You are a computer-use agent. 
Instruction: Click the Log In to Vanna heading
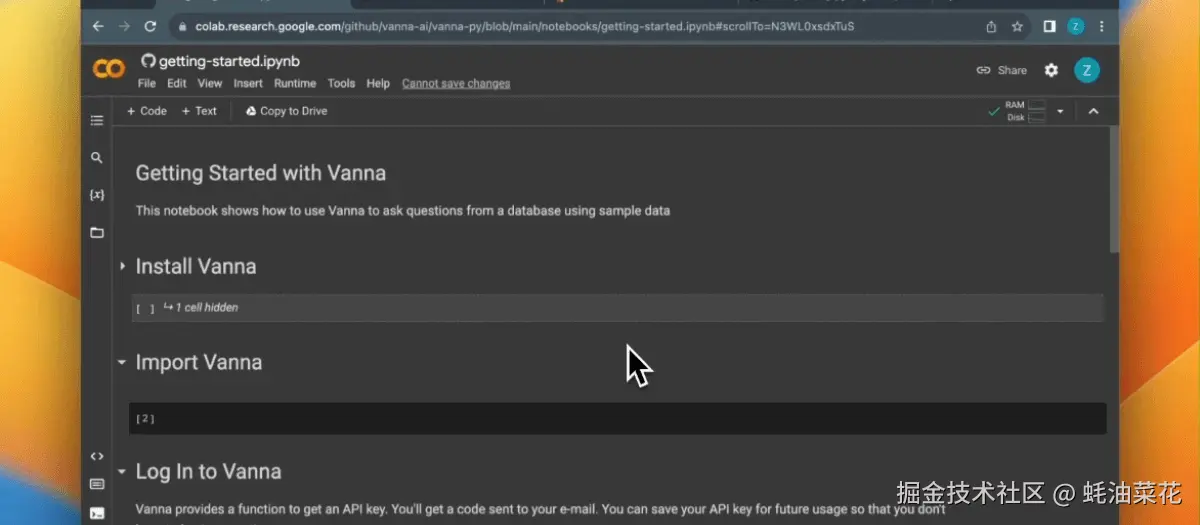pyautogui.click(x=208, y=471)
